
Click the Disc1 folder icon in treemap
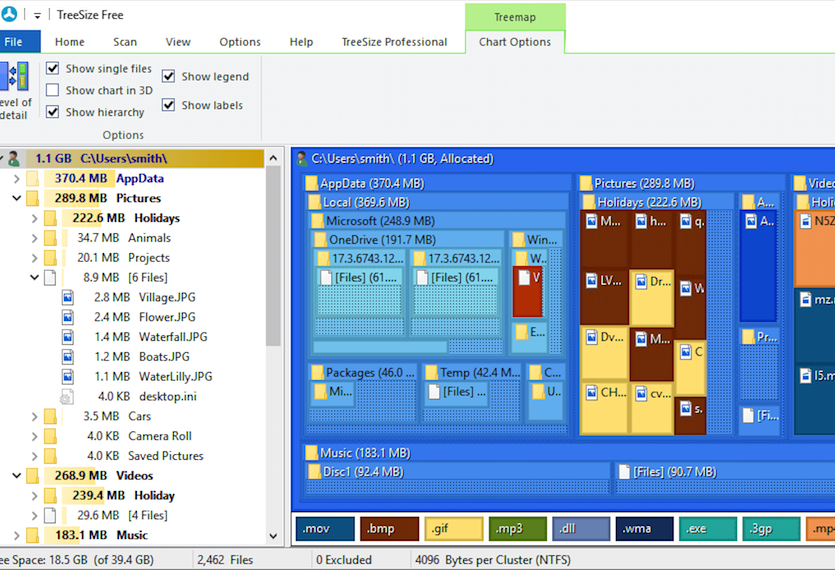tap(315, 471)
